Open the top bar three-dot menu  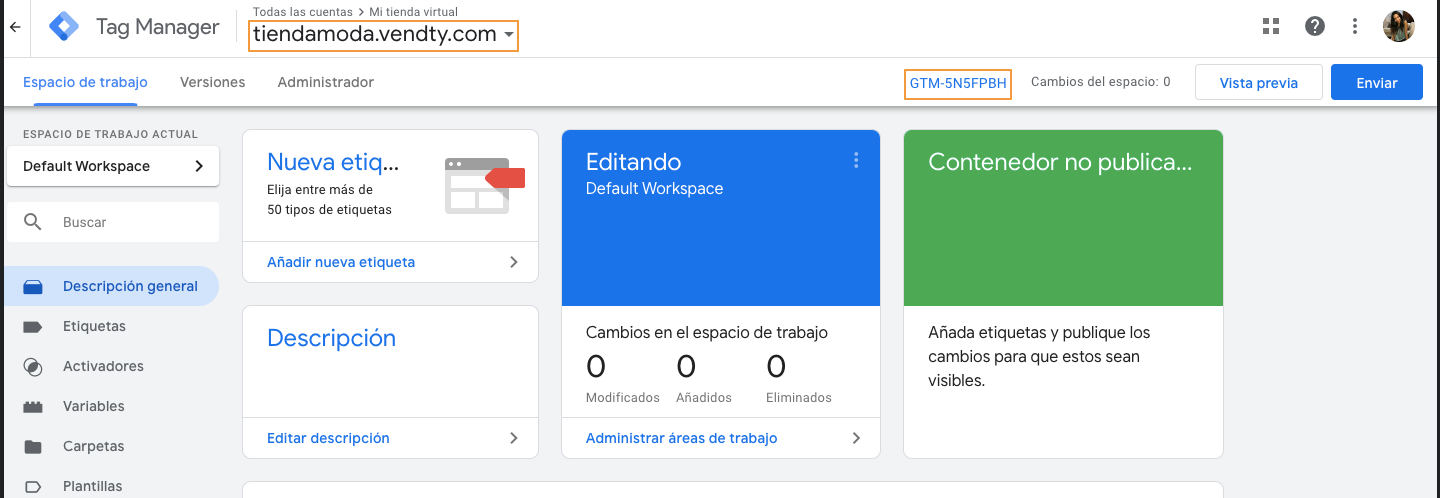(1355, 27)
